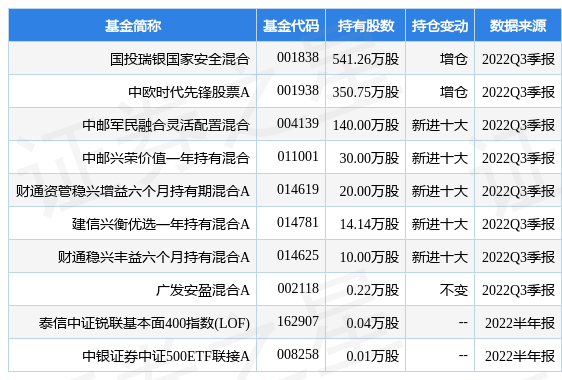Screen dimensions: 562x380
Task: Select fund name 财通资管稳兴增益六个月持有期混合A
Action: click(133, 191)
